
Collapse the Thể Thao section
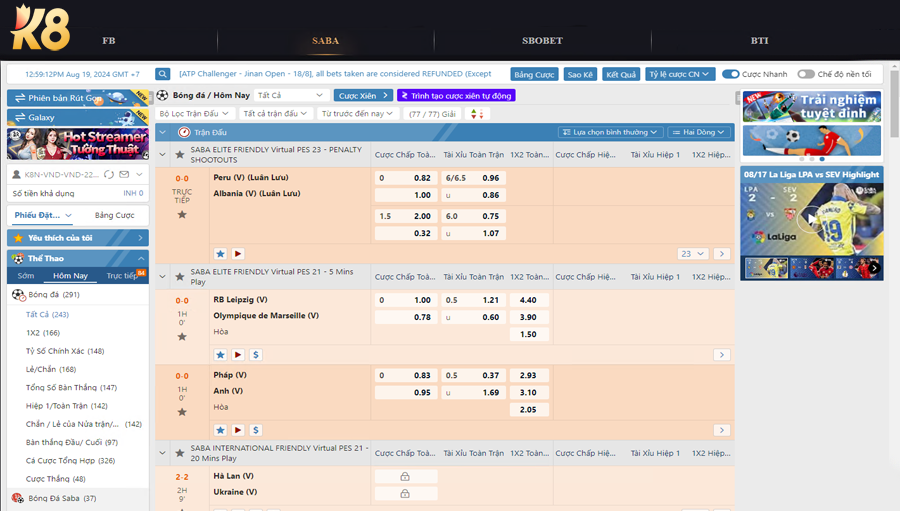(141, 258)
